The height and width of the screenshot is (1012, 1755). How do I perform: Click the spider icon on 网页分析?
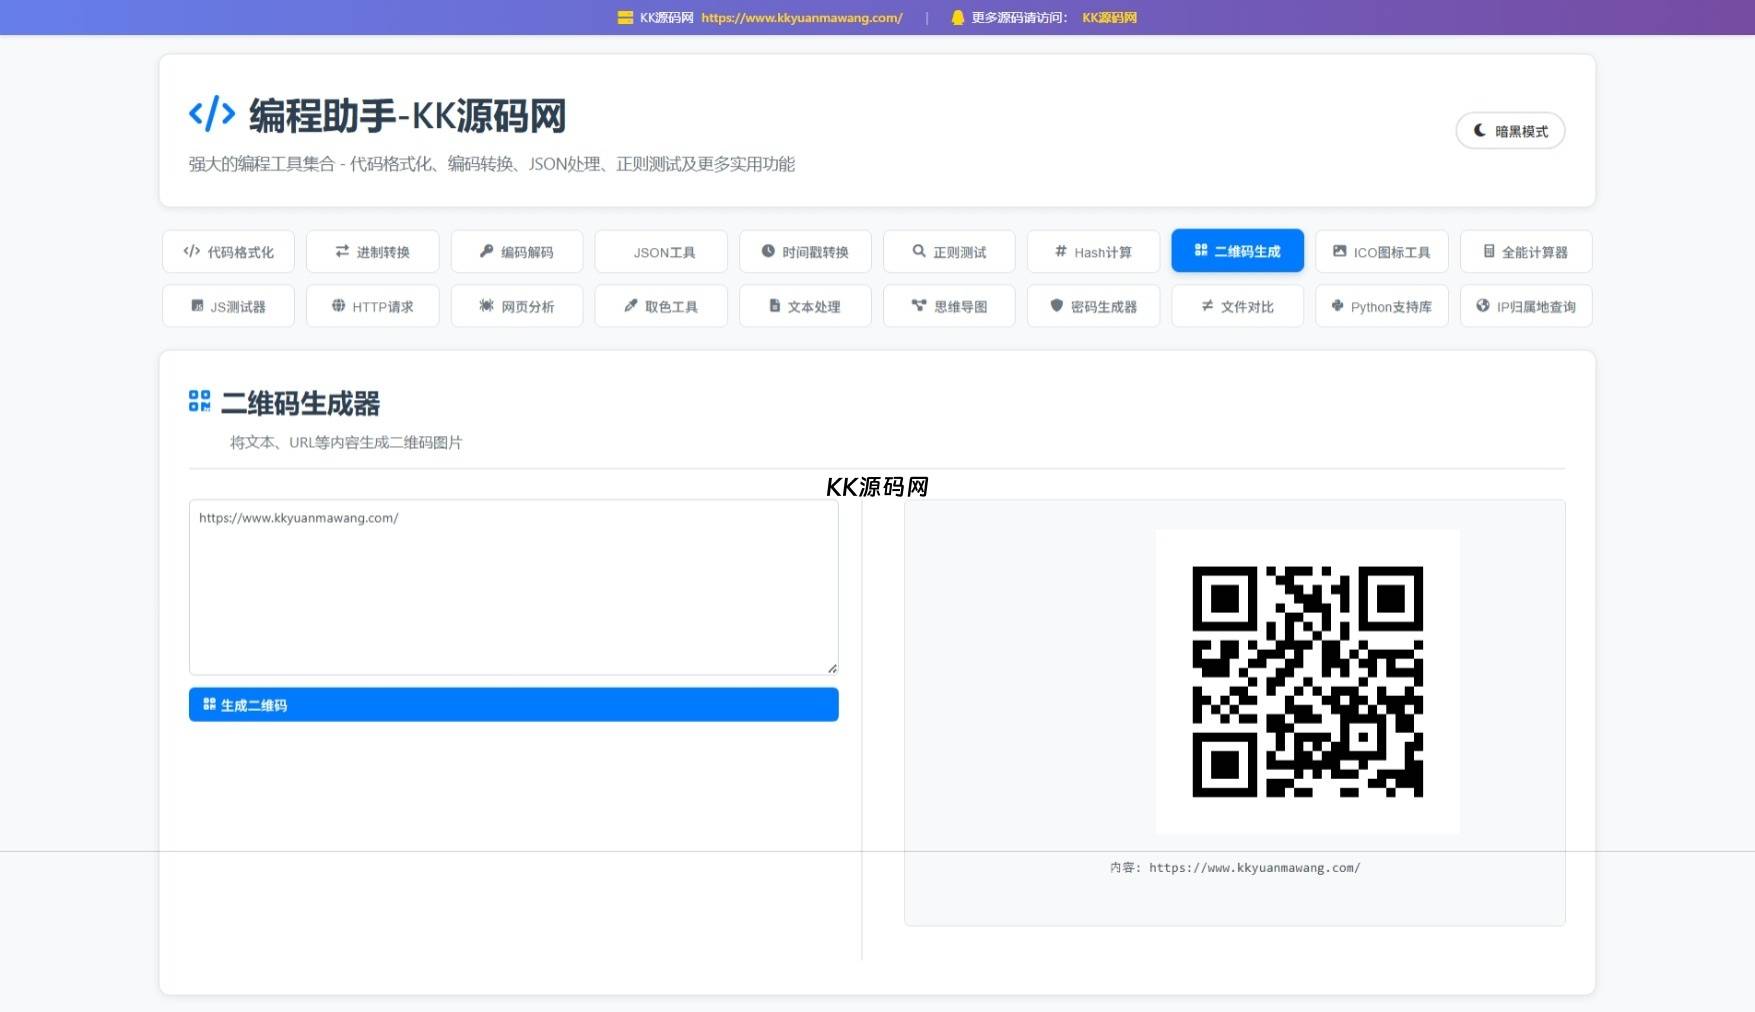point(486,305)
